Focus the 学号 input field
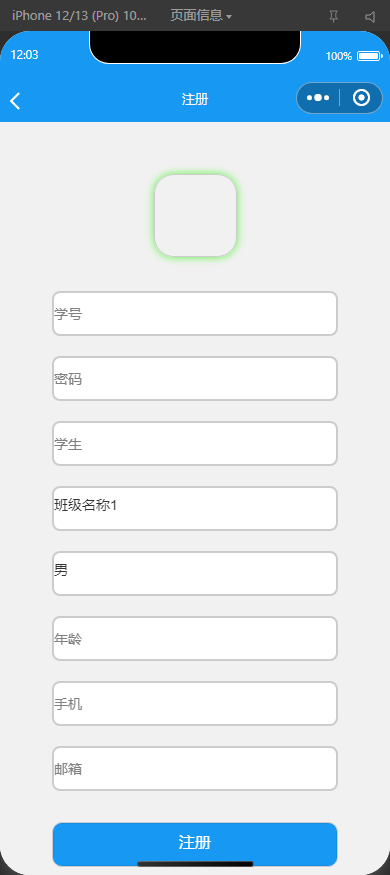Image resolution: width=390 pixels, height=875 pixels. tap(195, 313)
